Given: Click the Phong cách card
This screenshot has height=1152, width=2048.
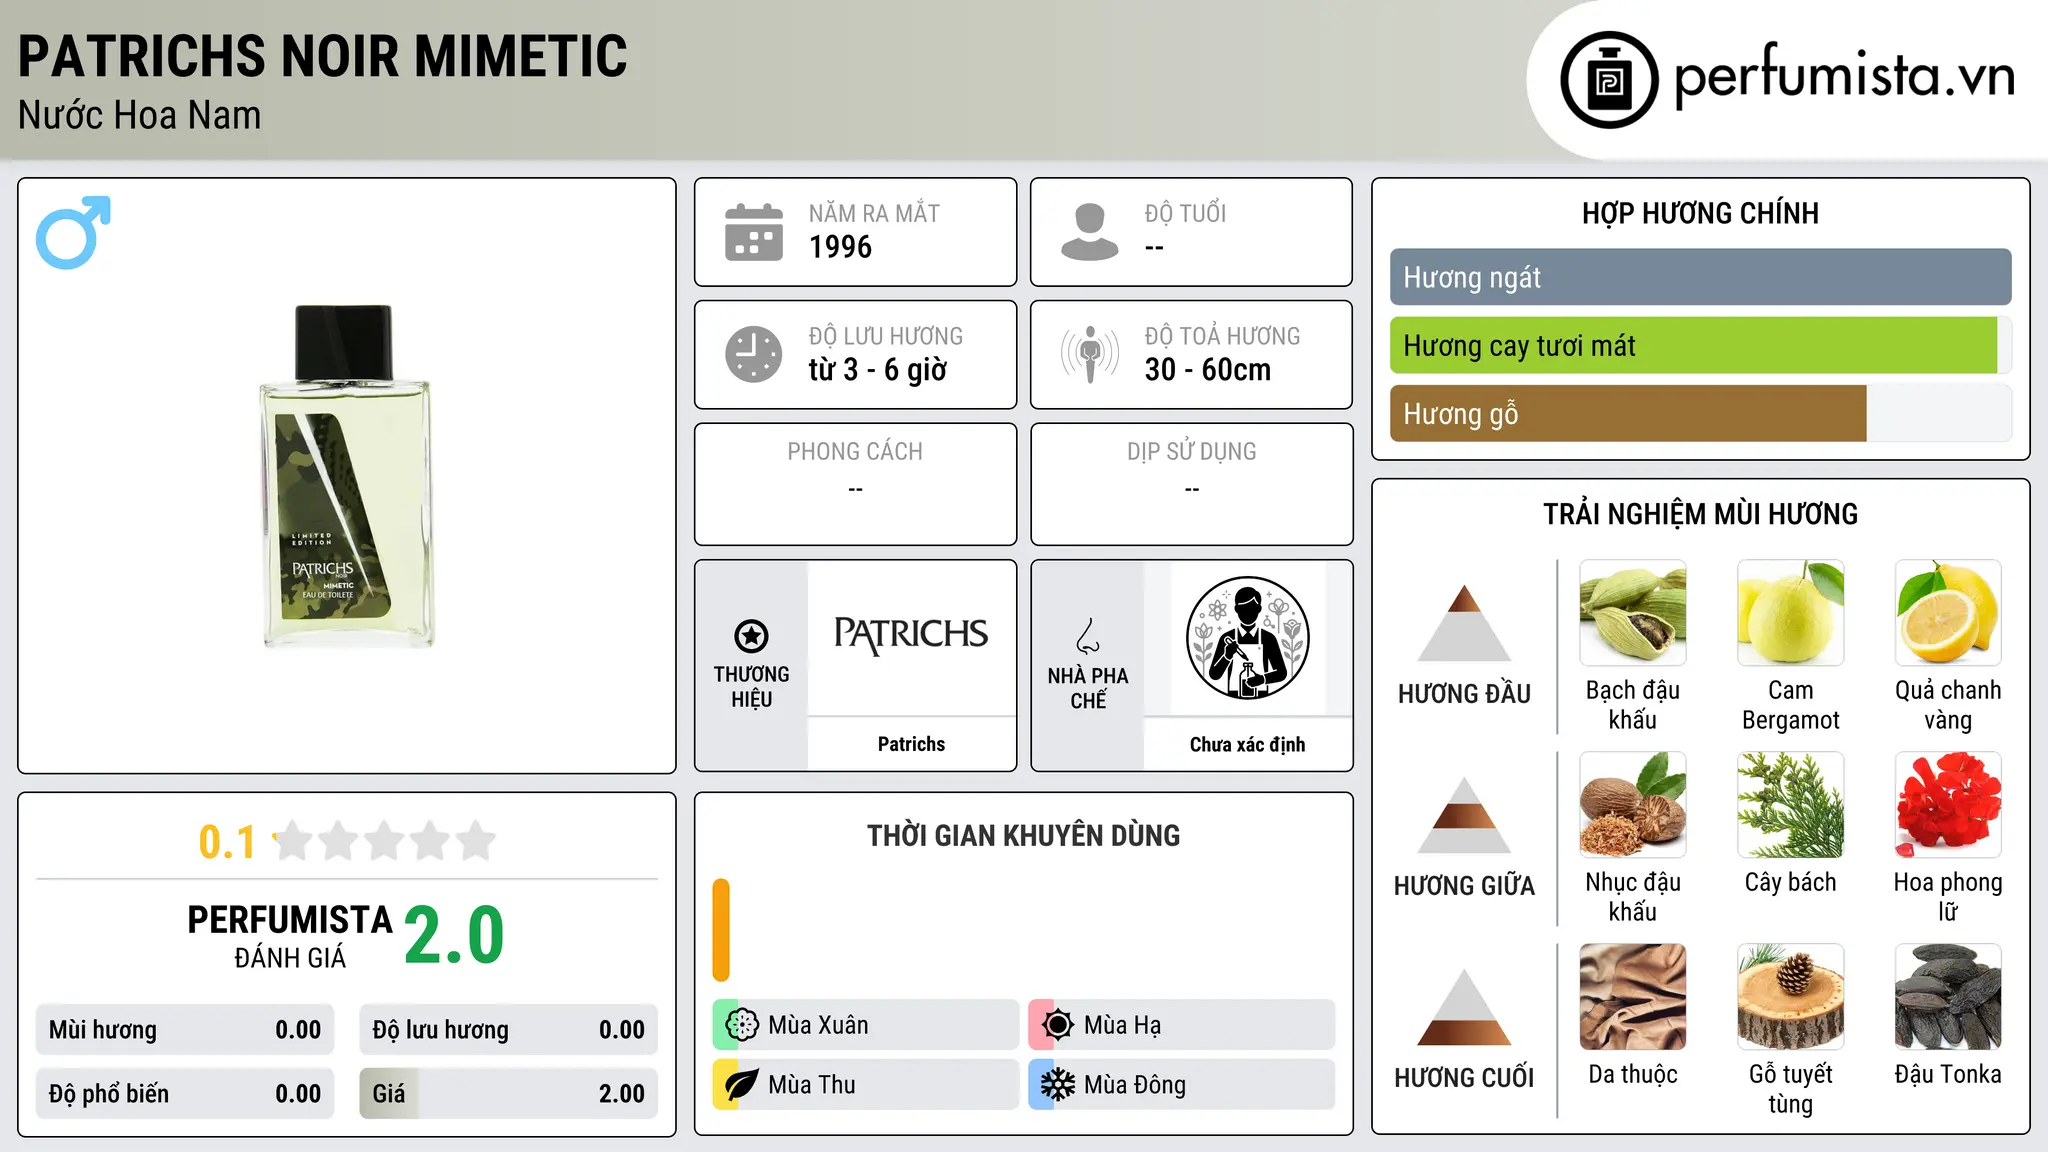Looking at the screenshot, I should pos(855,484).
